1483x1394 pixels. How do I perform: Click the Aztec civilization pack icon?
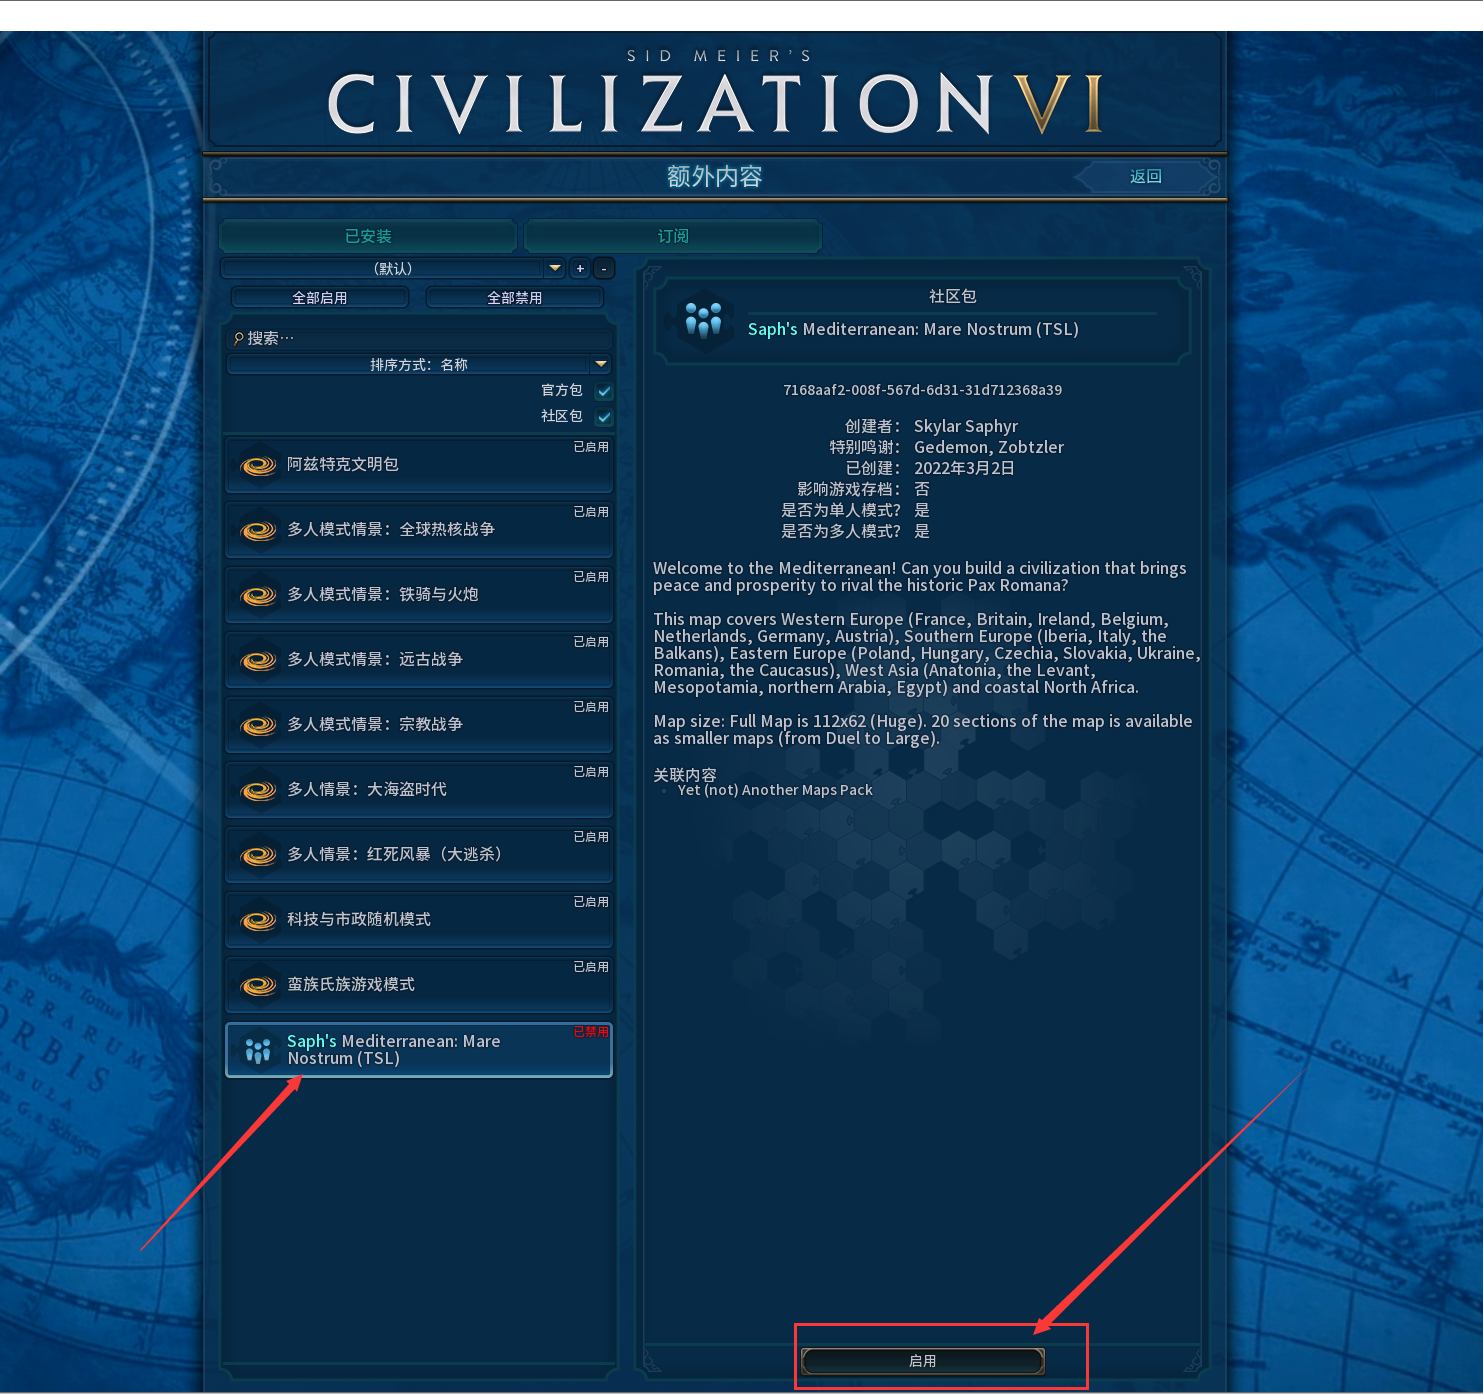259,465
